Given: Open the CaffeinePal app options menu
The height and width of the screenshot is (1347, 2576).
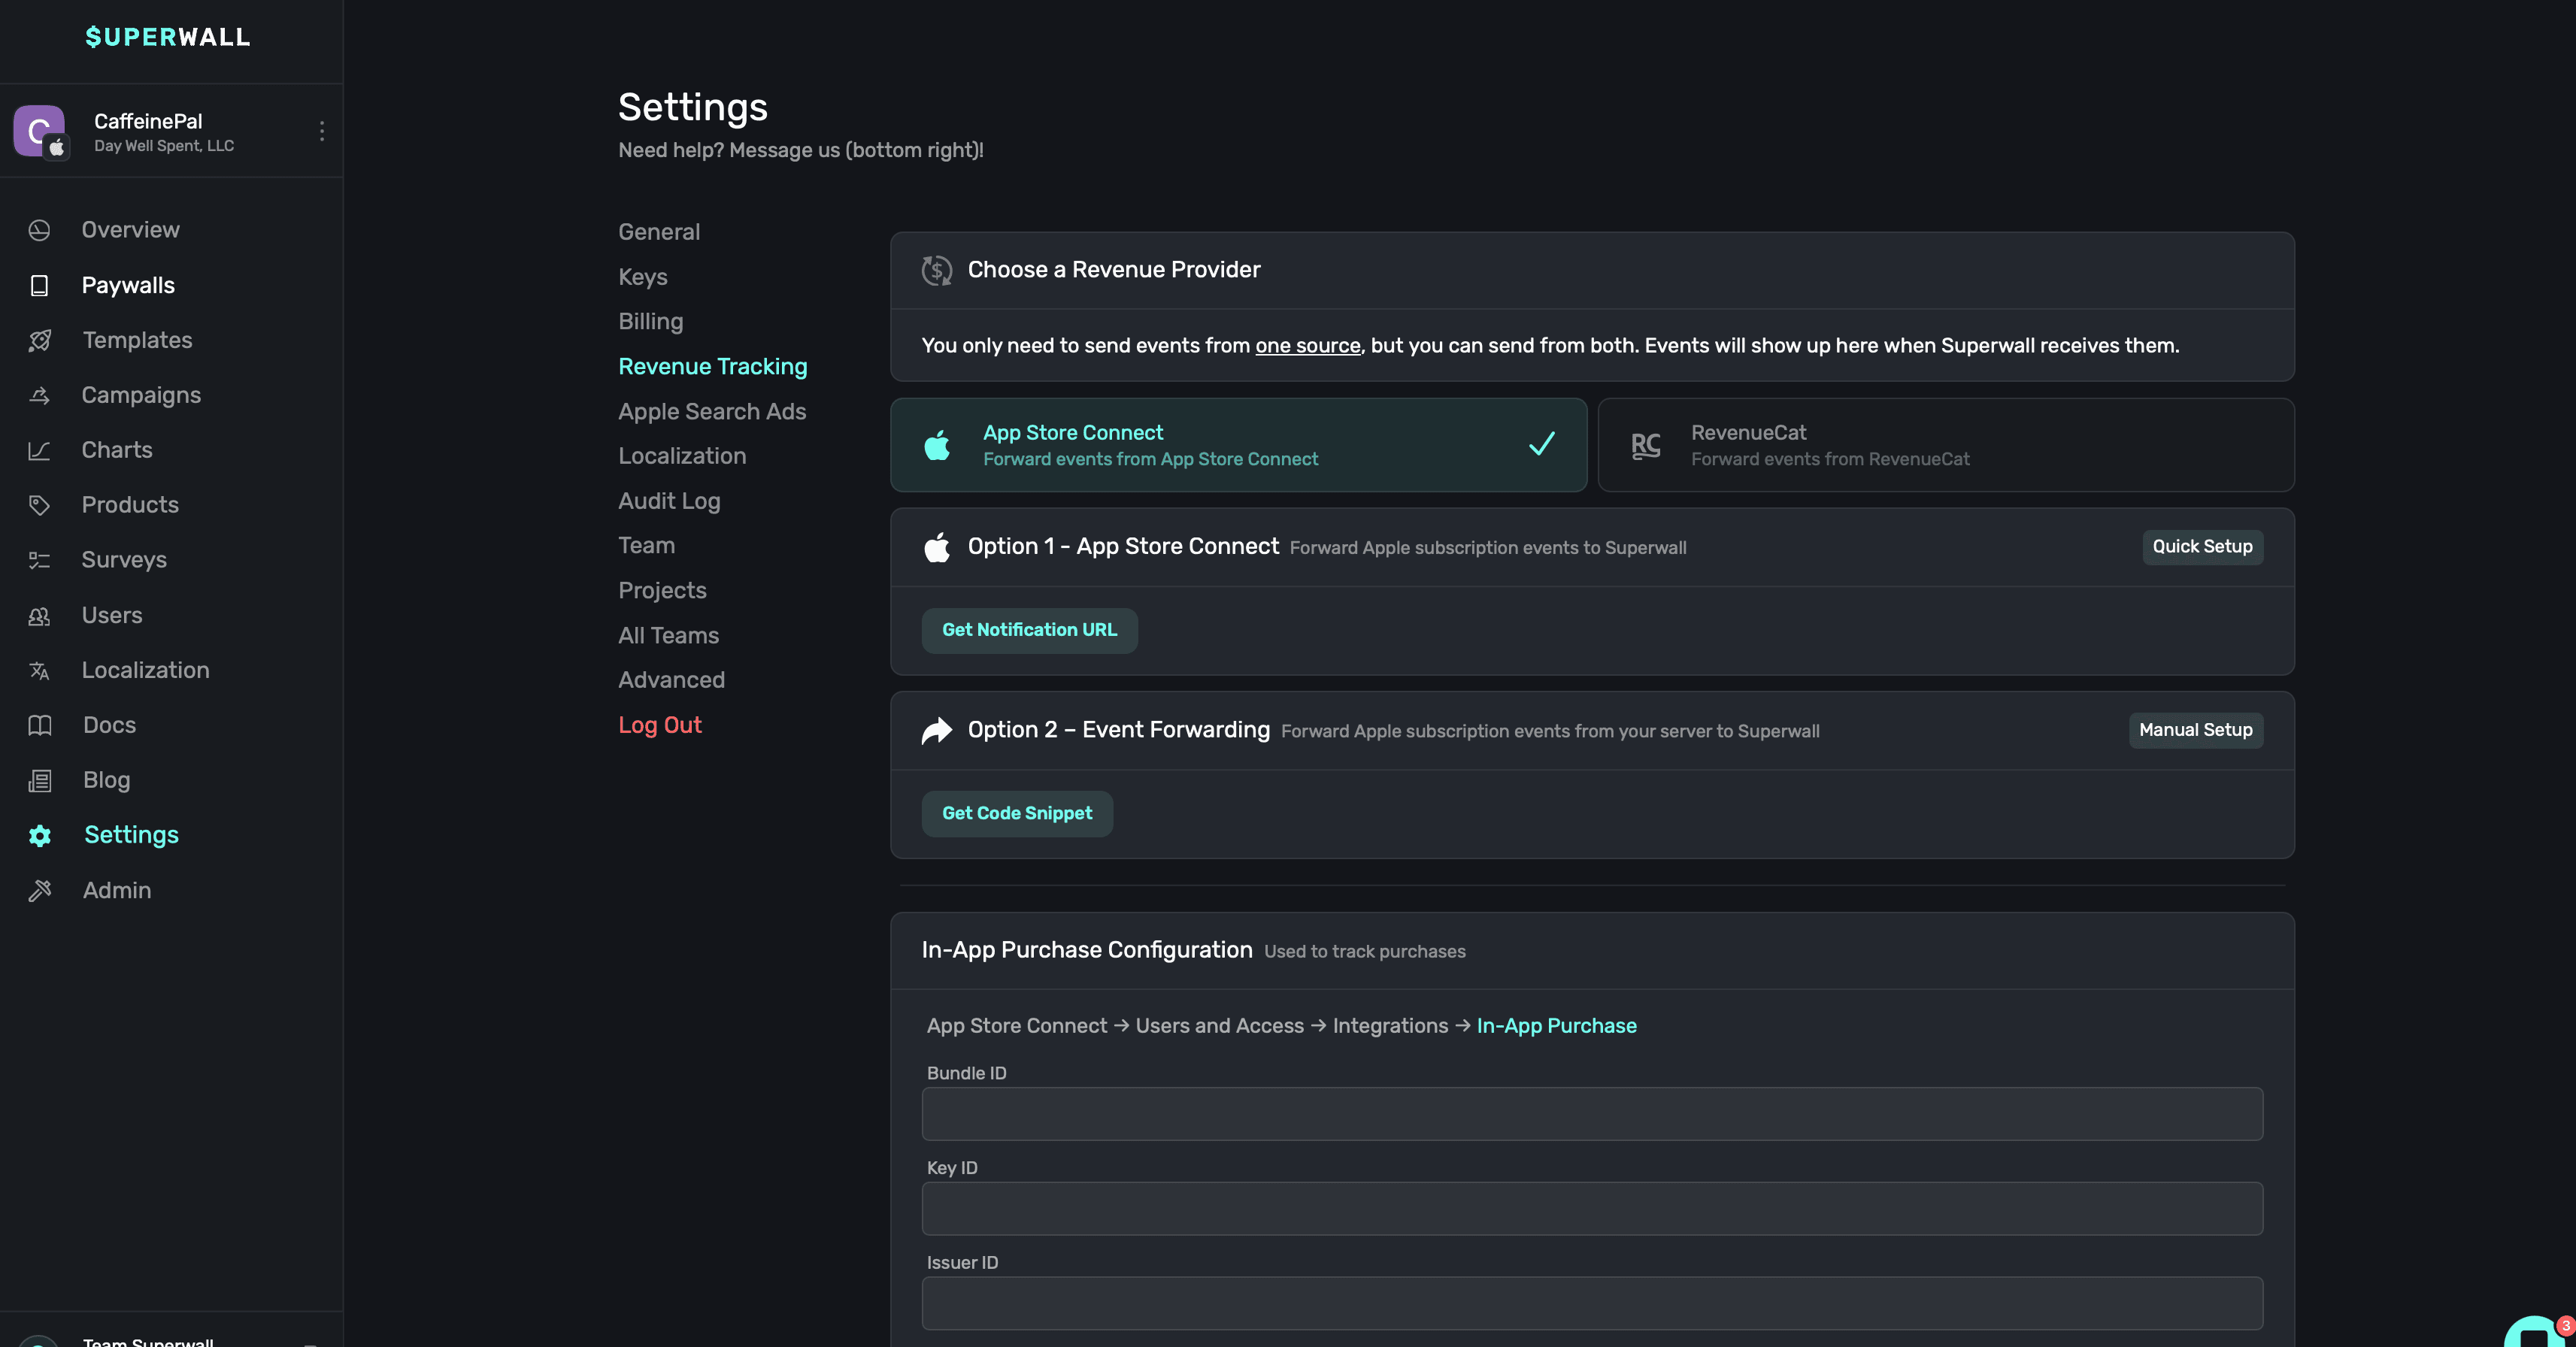Looking at the screenshot, I should (321, 131).
